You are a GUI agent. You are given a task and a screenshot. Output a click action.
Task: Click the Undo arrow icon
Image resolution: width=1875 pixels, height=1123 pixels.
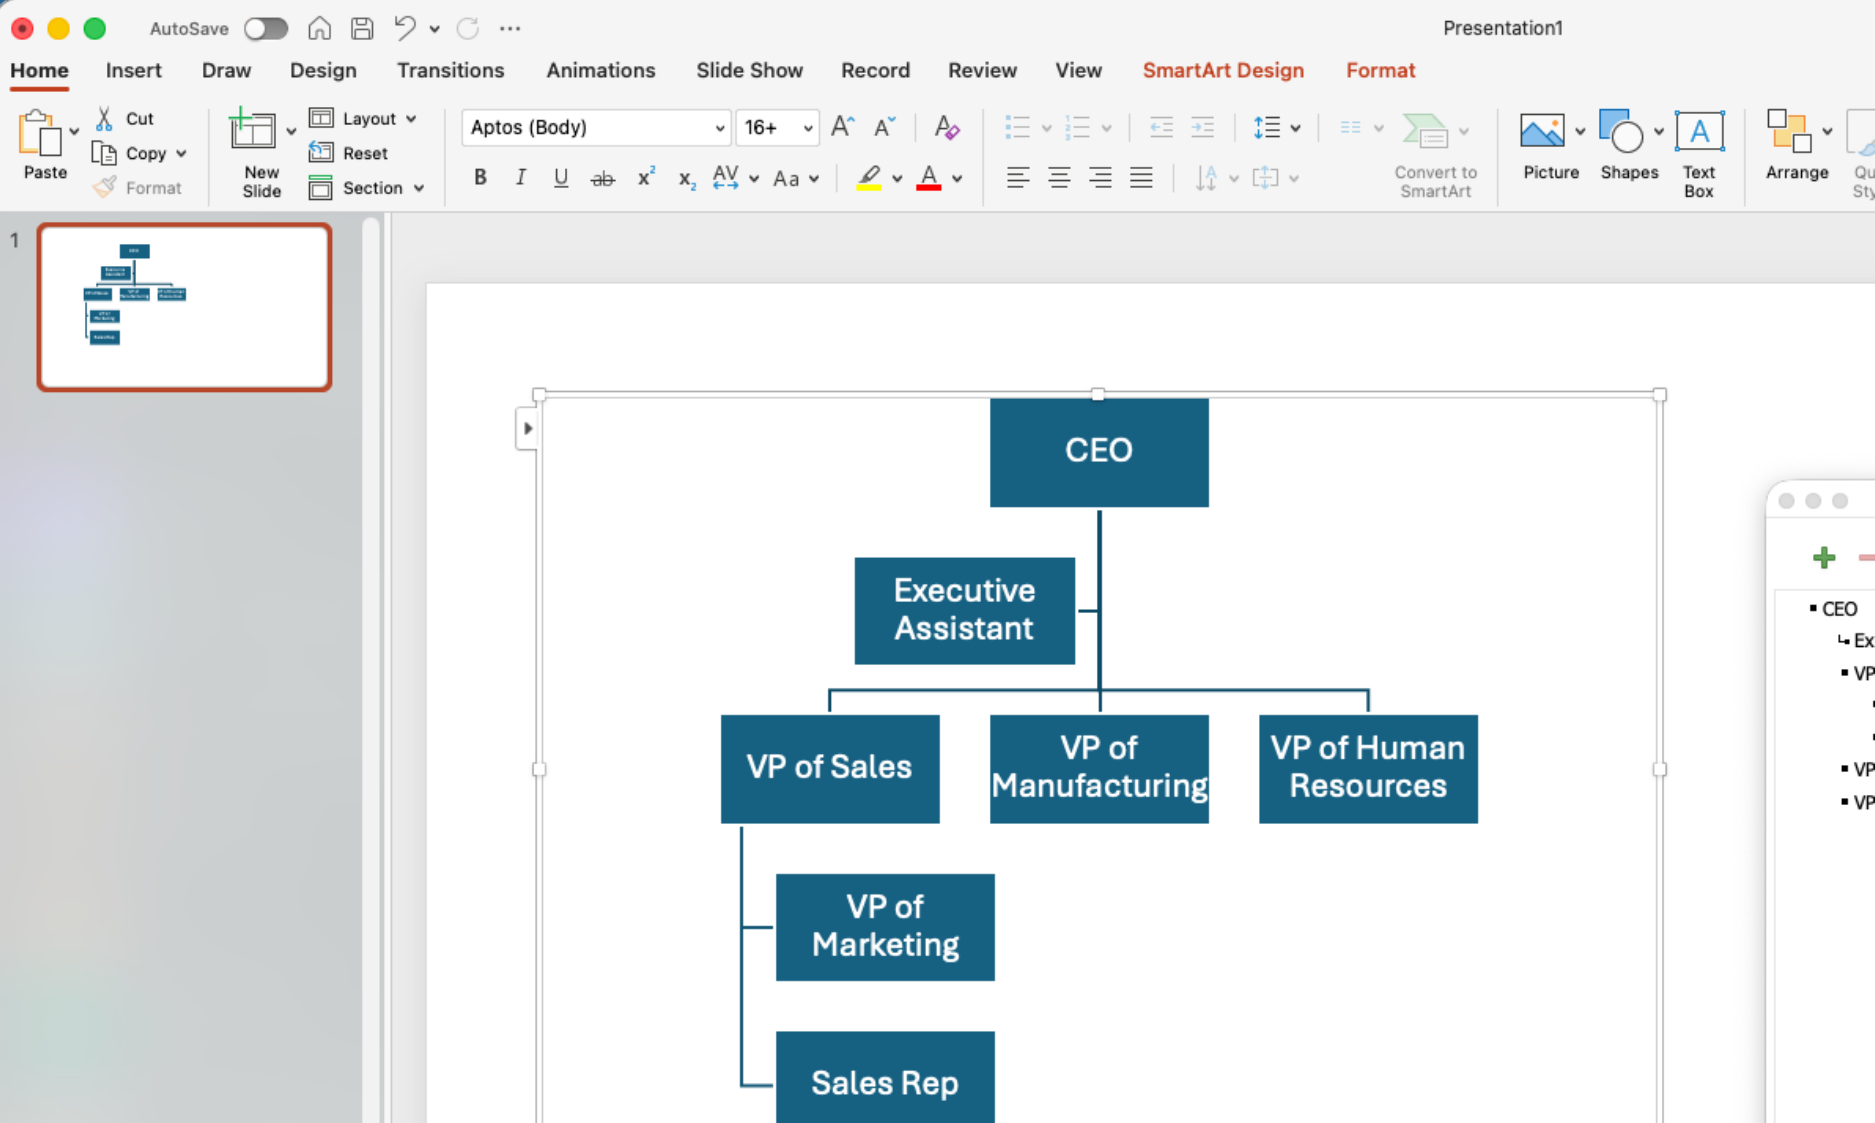404,28
